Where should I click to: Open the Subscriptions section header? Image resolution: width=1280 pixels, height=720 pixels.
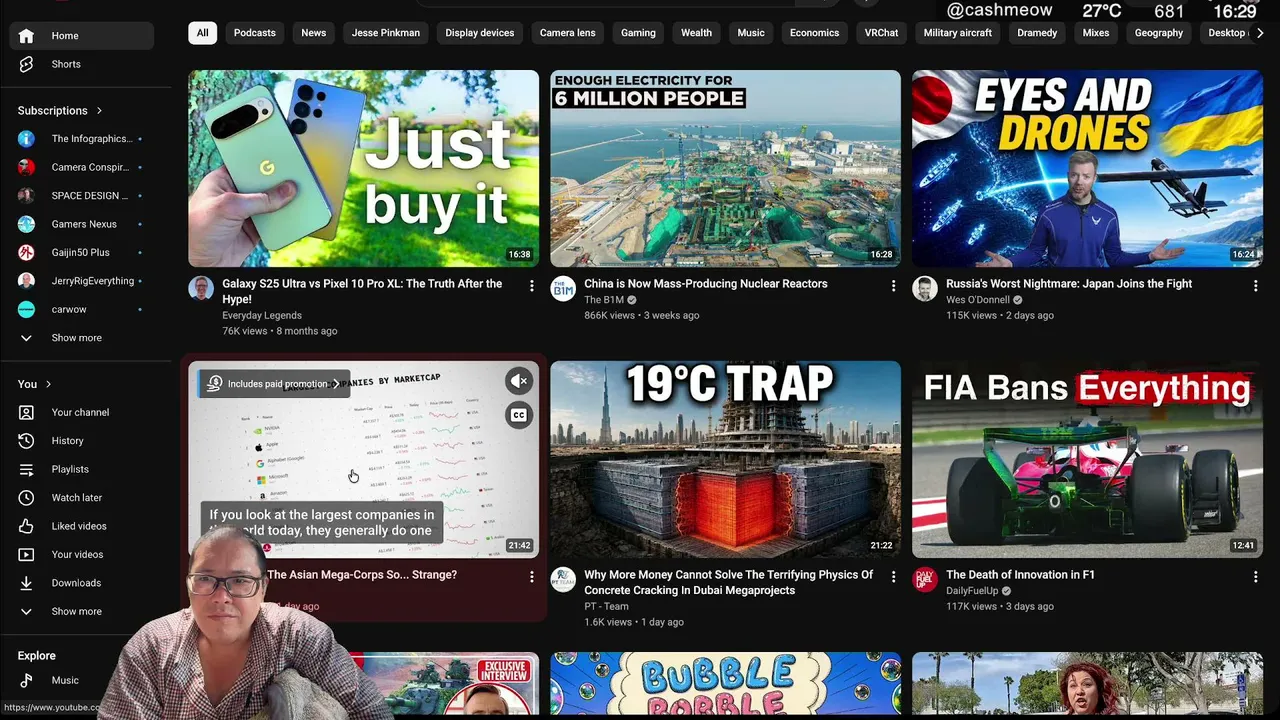[x=60, y=111]
